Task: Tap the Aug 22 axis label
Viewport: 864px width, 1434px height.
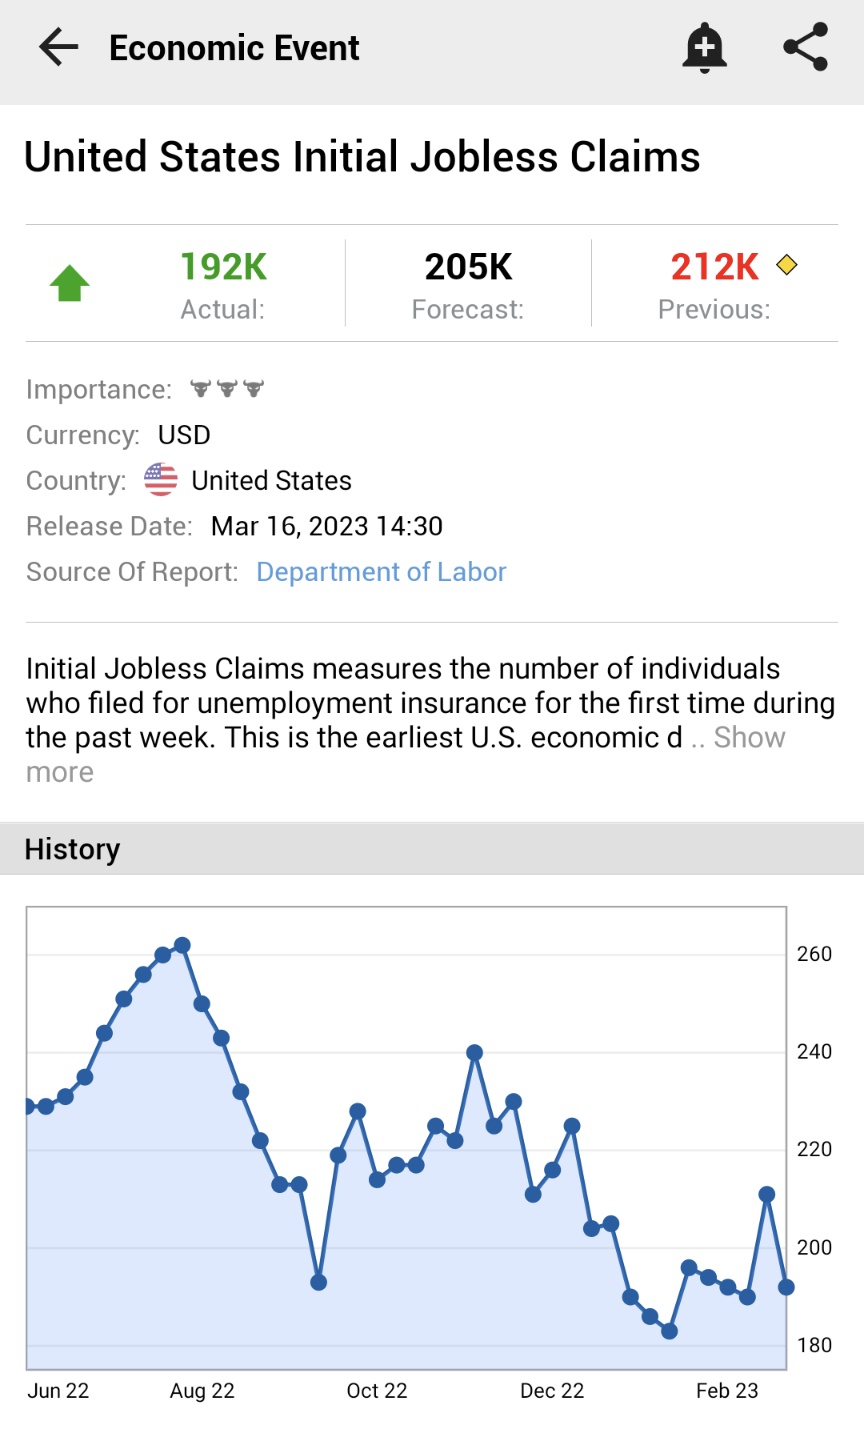Action: point(202,1391)
